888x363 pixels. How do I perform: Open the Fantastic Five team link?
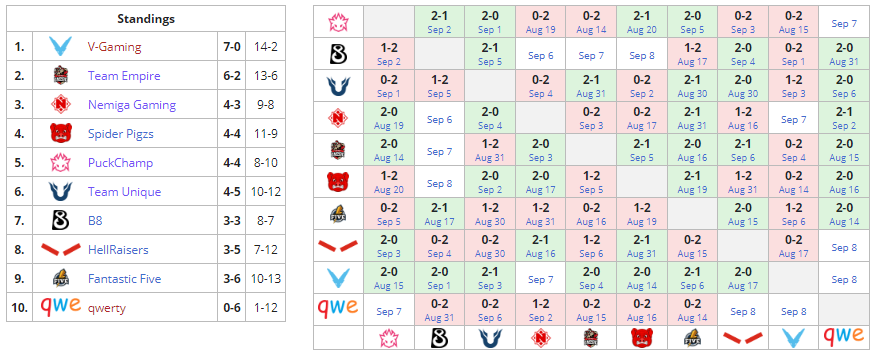(x=125, y=279)
